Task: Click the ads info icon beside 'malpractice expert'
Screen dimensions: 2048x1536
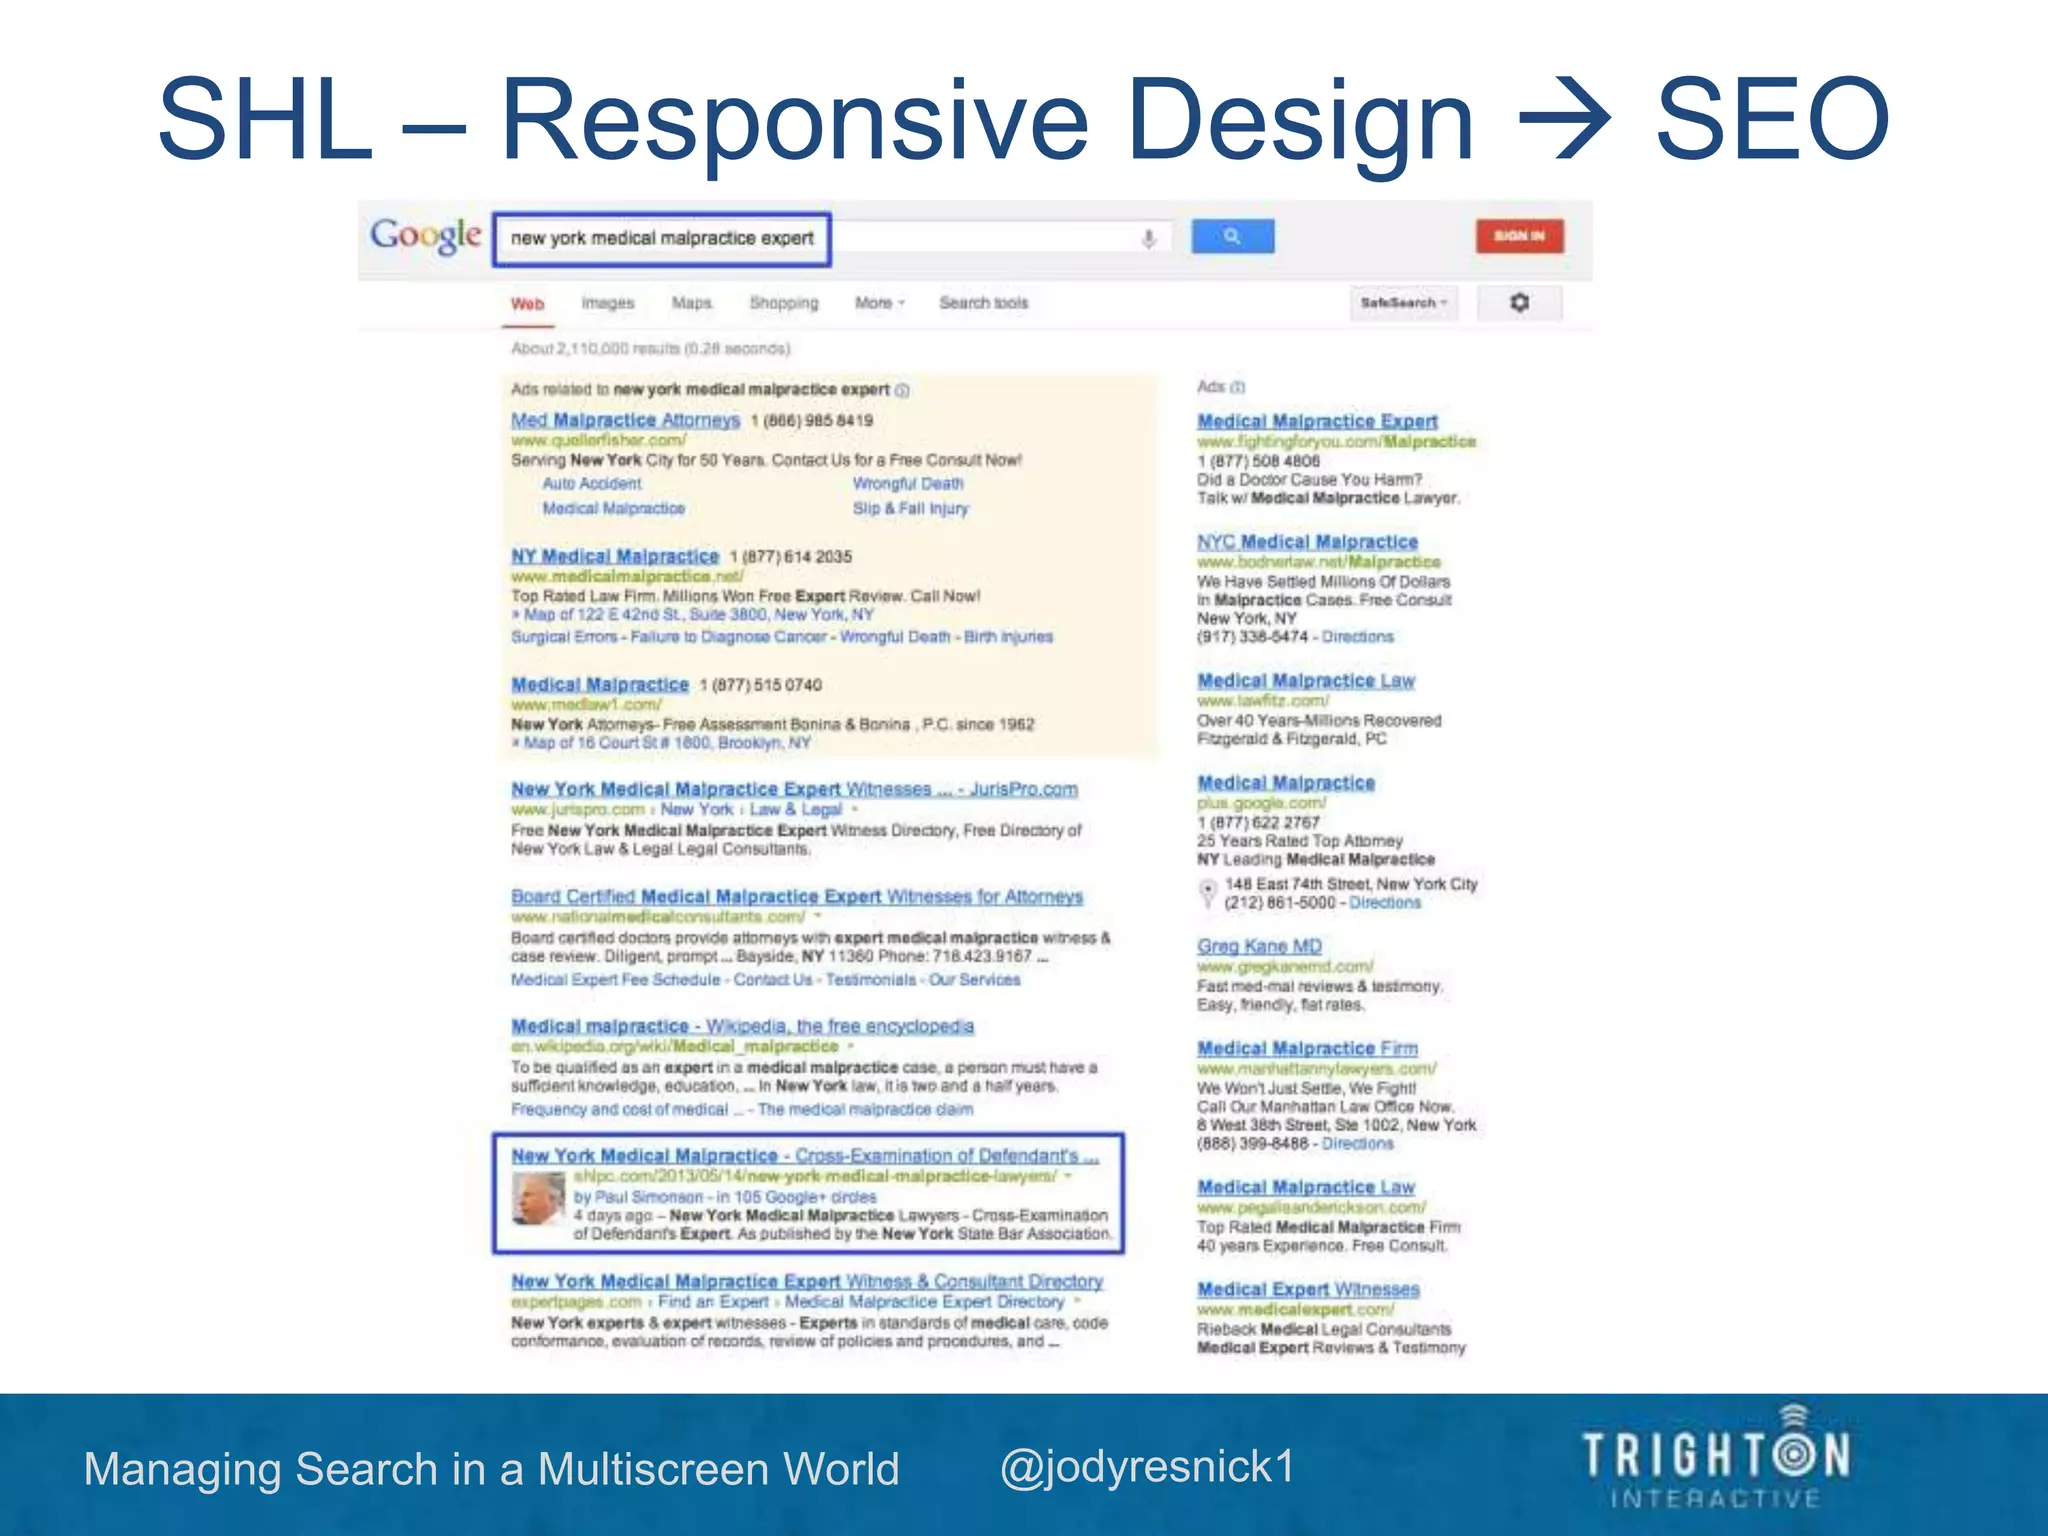Action: [x=902, y=390]
